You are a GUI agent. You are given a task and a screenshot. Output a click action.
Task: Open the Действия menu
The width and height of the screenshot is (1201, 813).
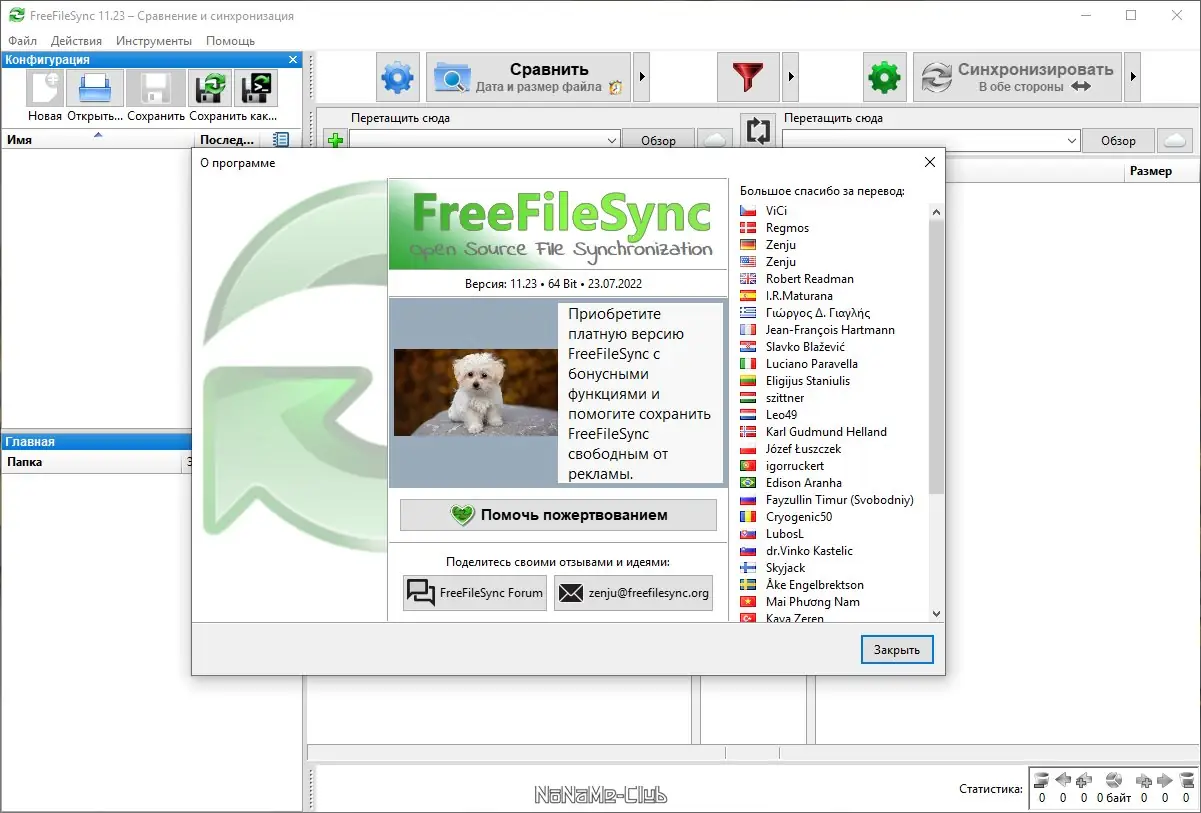coord(76,41)
